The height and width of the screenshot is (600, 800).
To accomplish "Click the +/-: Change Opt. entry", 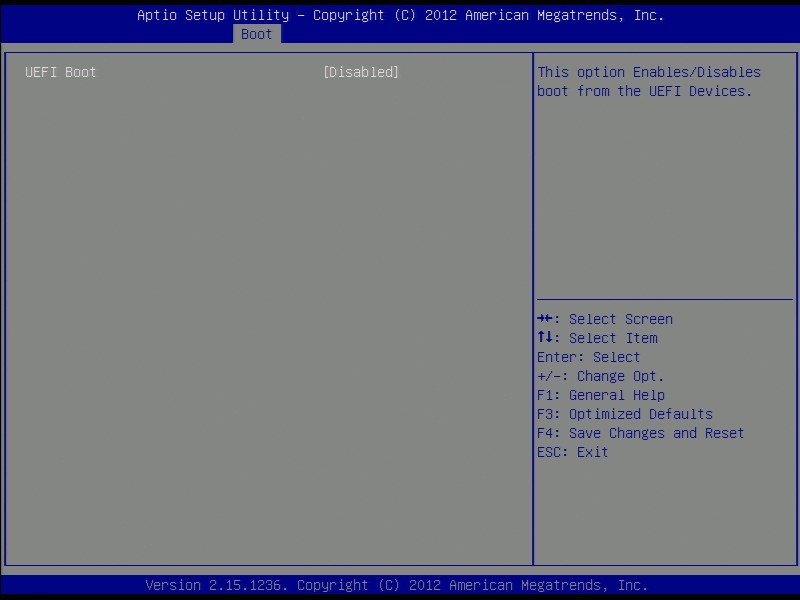I will click(x=600, y=376).
